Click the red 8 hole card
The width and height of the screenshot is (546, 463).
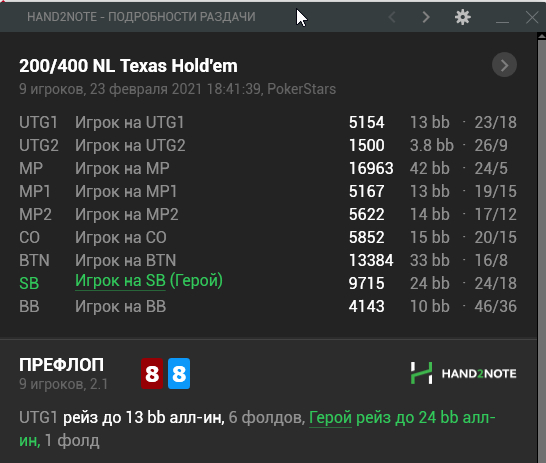152,374
